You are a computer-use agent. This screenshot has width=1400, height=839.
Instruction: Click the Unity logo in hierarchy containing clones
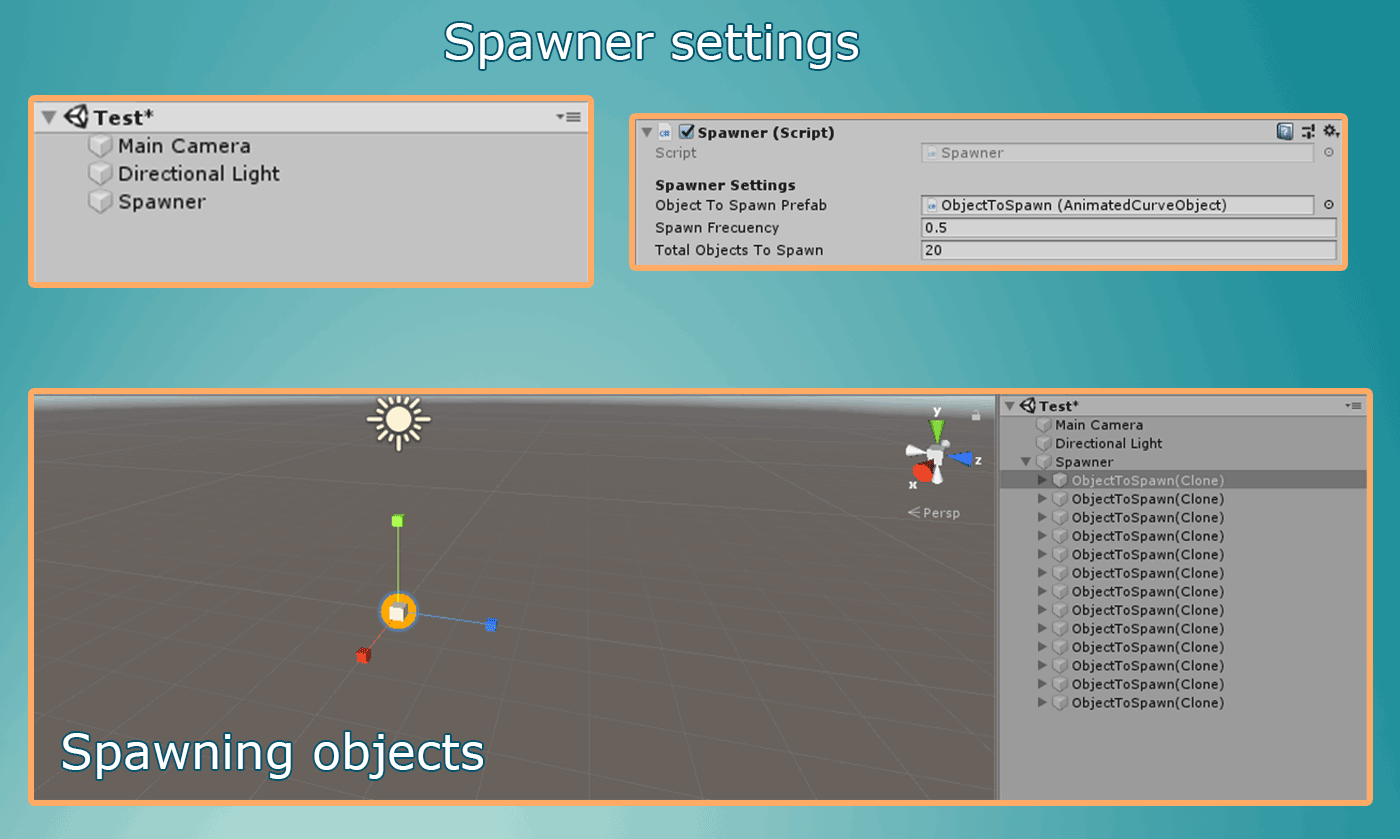pyautogui.click(x=1028, y=406)
